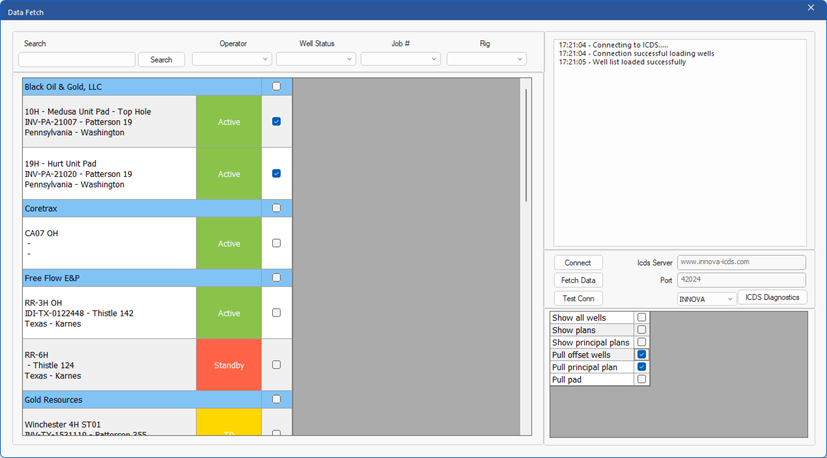Toggle the Pull pad checkbox
The image size is (827, 458).
click(642, 380)
